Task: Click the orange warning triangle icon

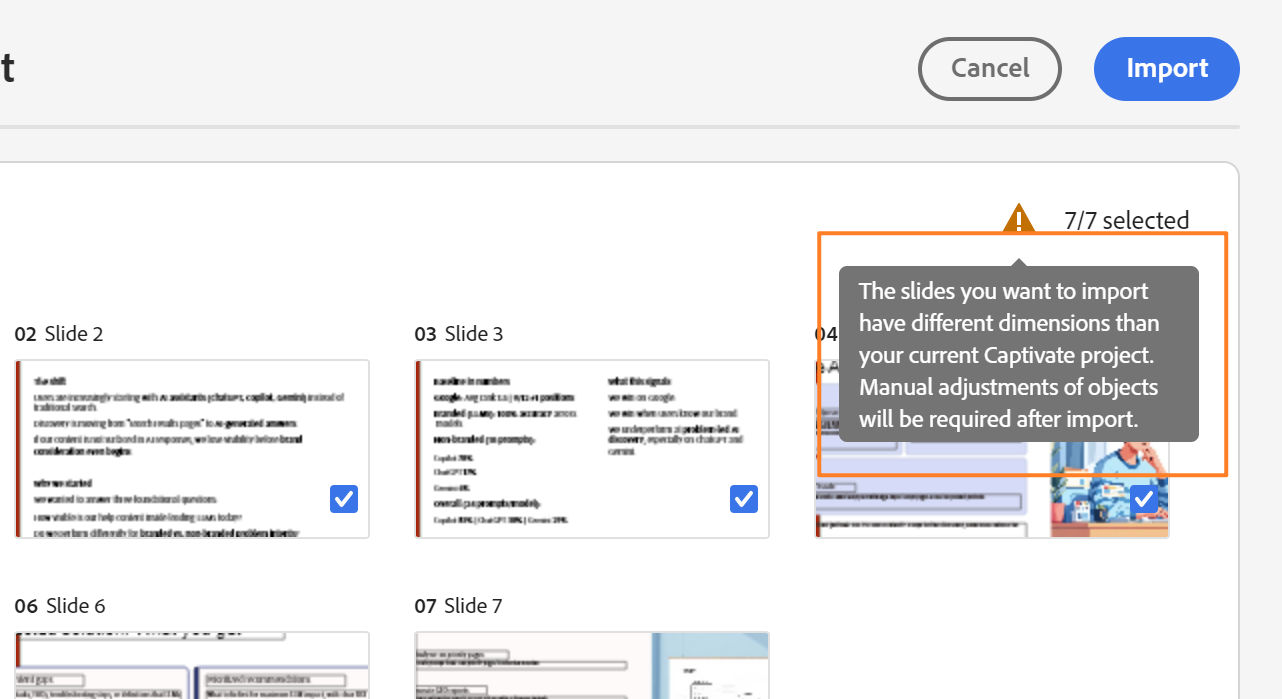Action: click(x=1018, y=219)
